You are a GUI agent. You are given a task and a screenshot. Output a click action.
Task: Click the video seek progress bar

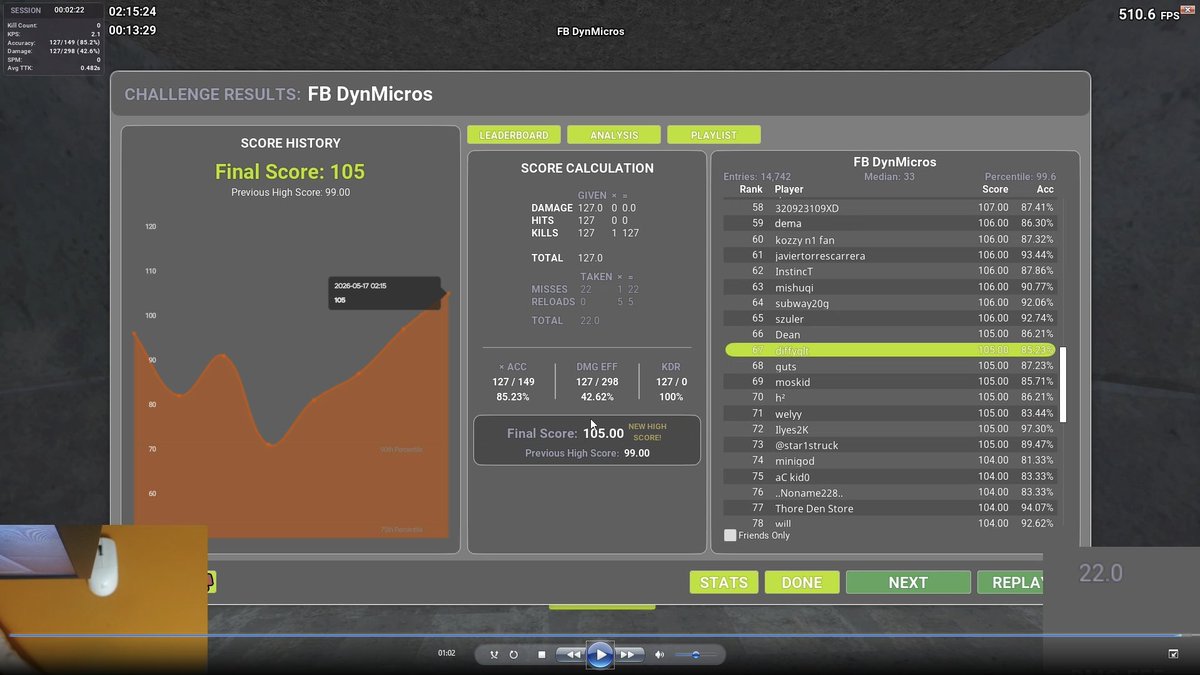pyautogui.click(x=600, y=635)
